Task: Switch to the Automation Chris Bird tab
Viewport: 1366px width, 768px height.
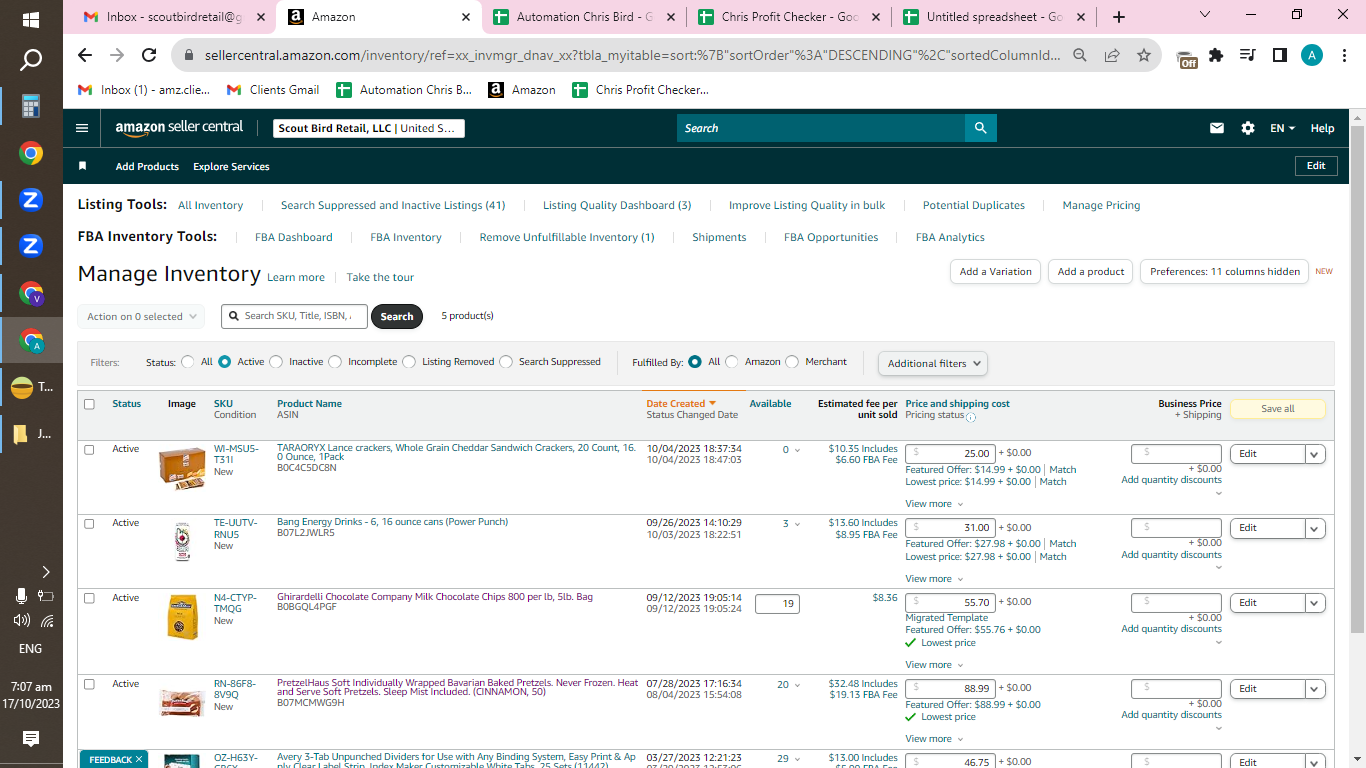Action: [583, 17]
